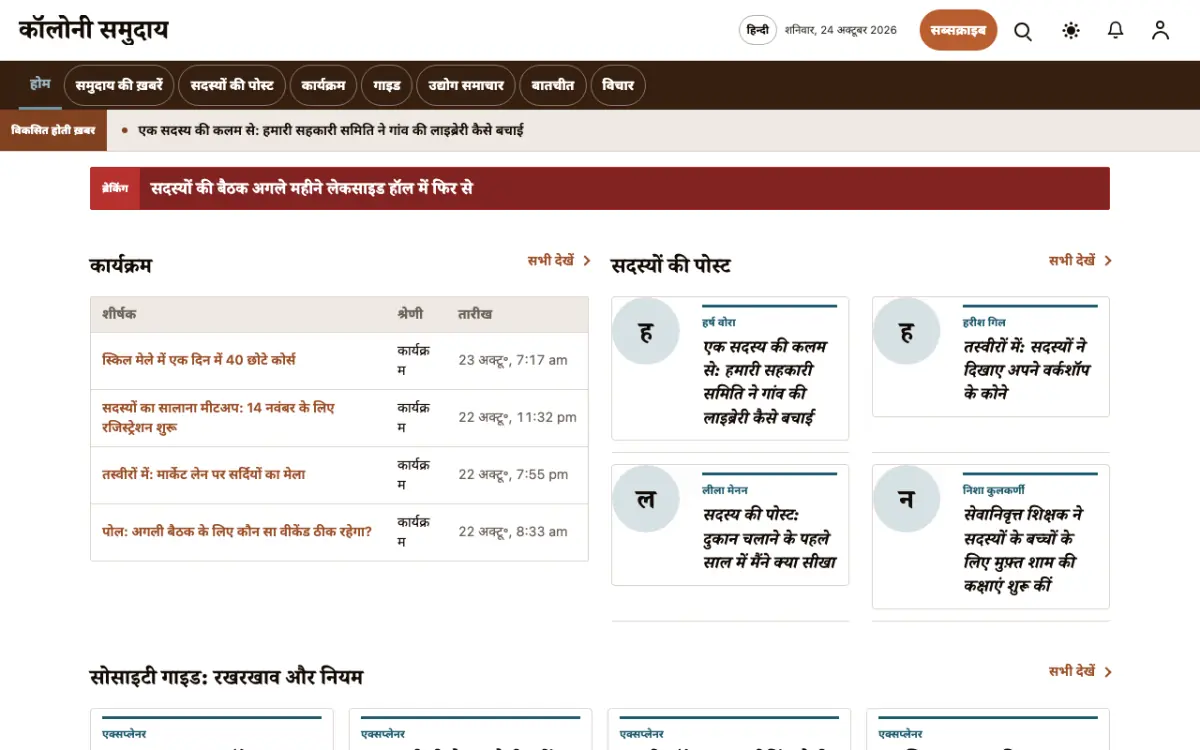
Task: Open समुदाय की ख़बरें nav tab
Action: (119, 85)
